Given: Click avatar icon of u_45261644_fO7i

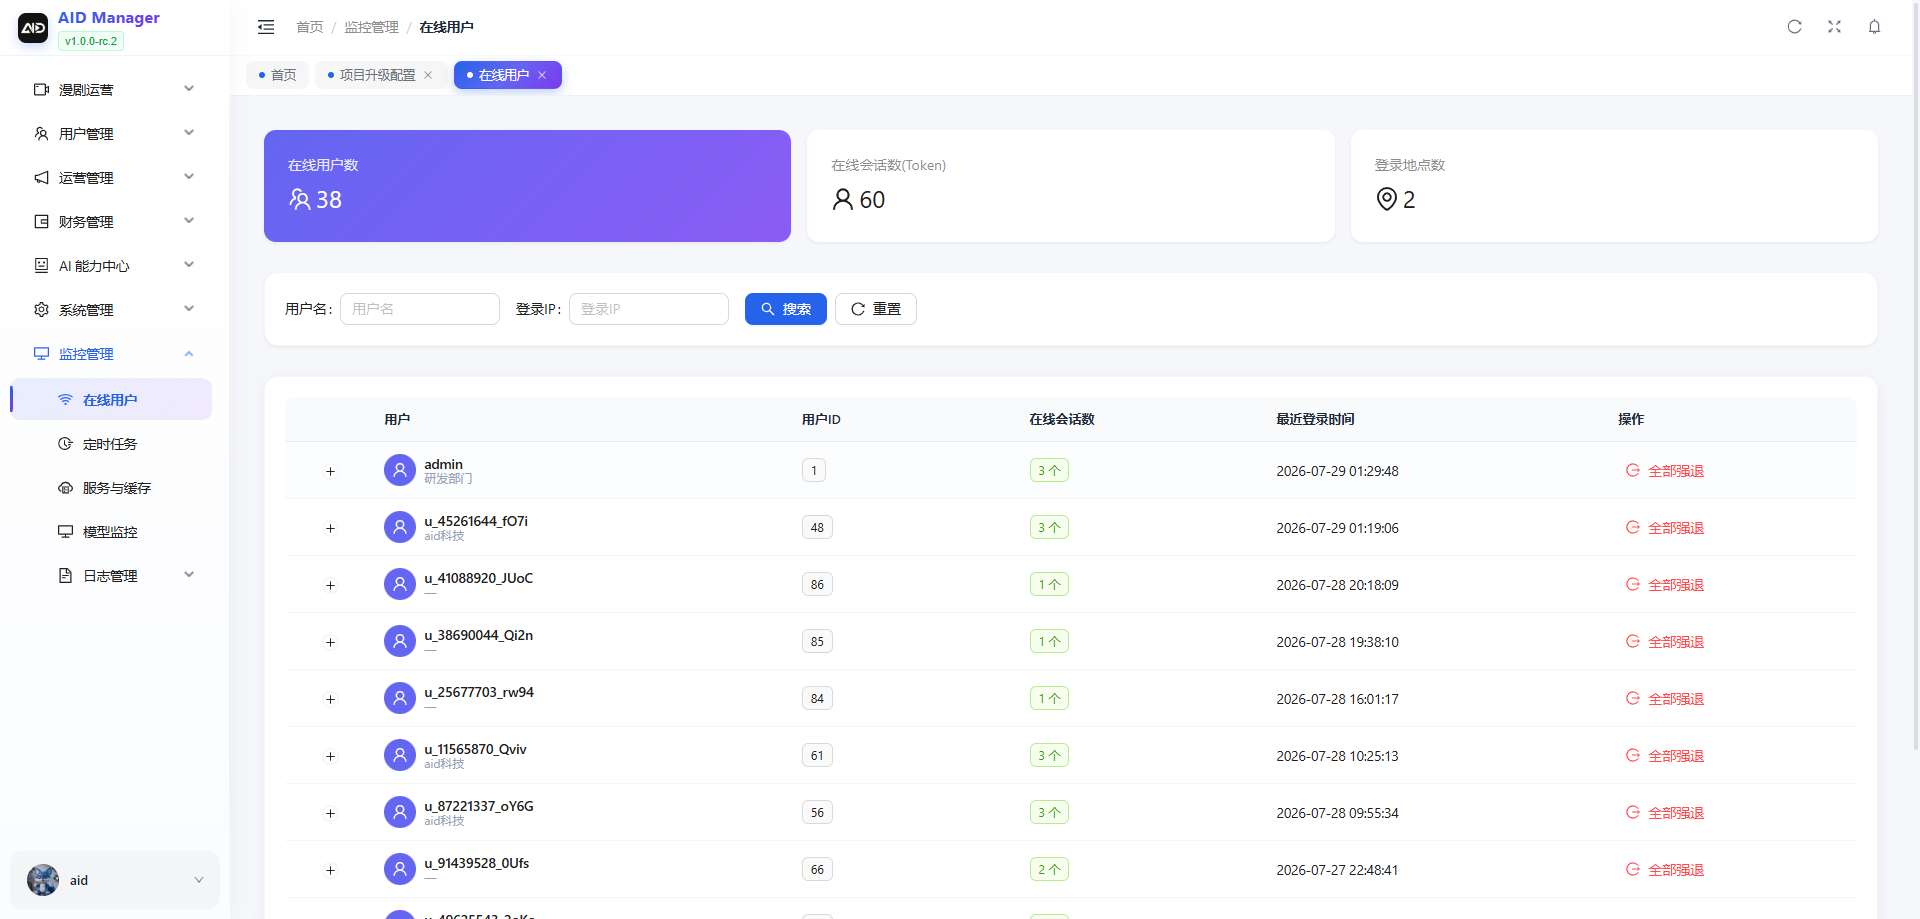Looking at the screenshot, I should (x=400, y=527).
